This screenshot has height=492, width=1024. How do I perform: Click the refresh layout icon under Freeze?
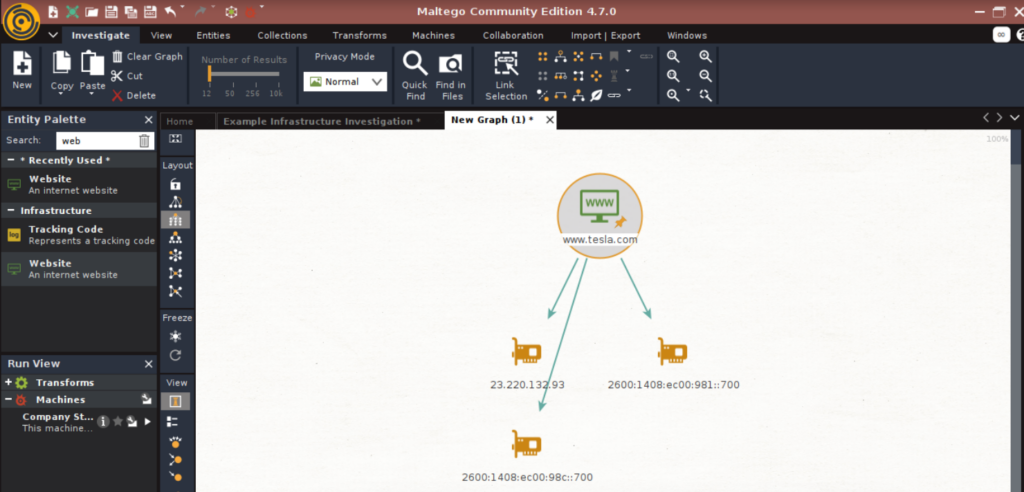175,355
